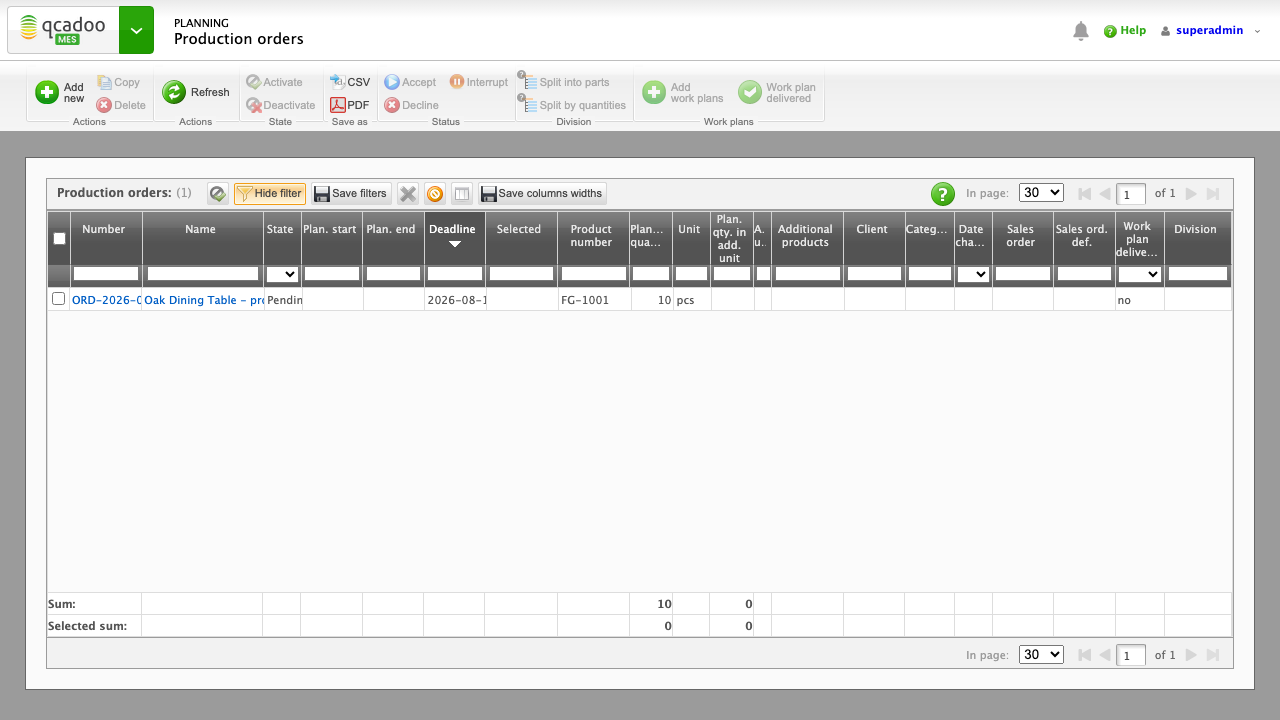
Task: Open top In page size dropdown
Action: point(1041,193)
